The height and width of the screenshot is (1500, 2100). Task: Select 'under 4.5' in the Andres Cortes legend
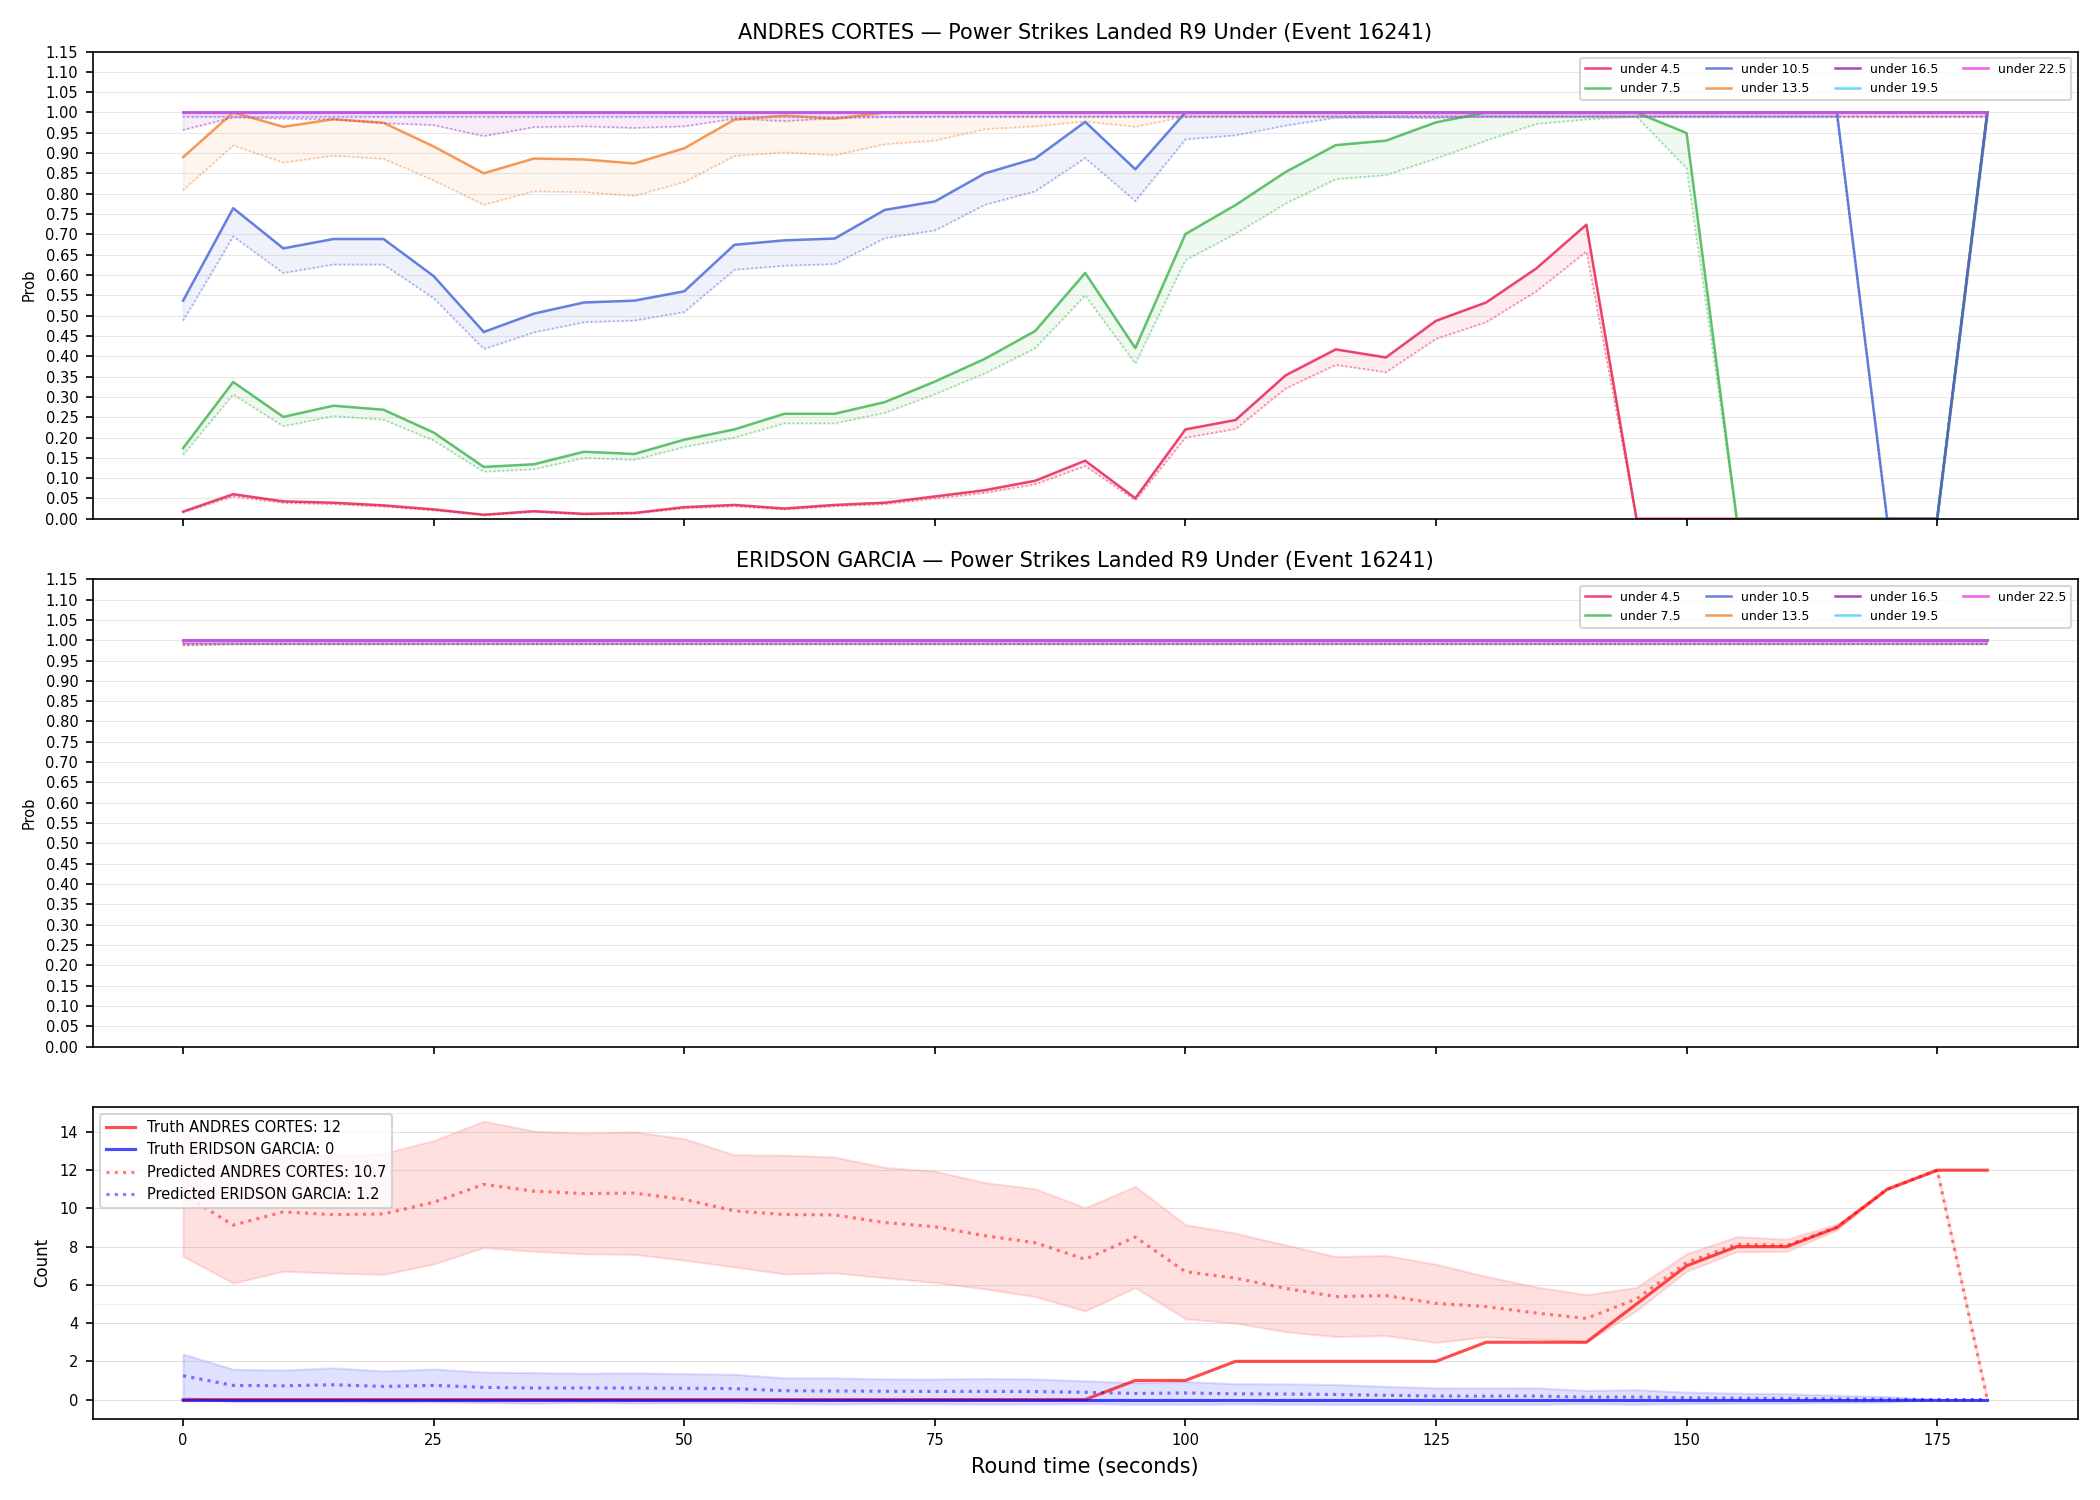coord(1631,69)
